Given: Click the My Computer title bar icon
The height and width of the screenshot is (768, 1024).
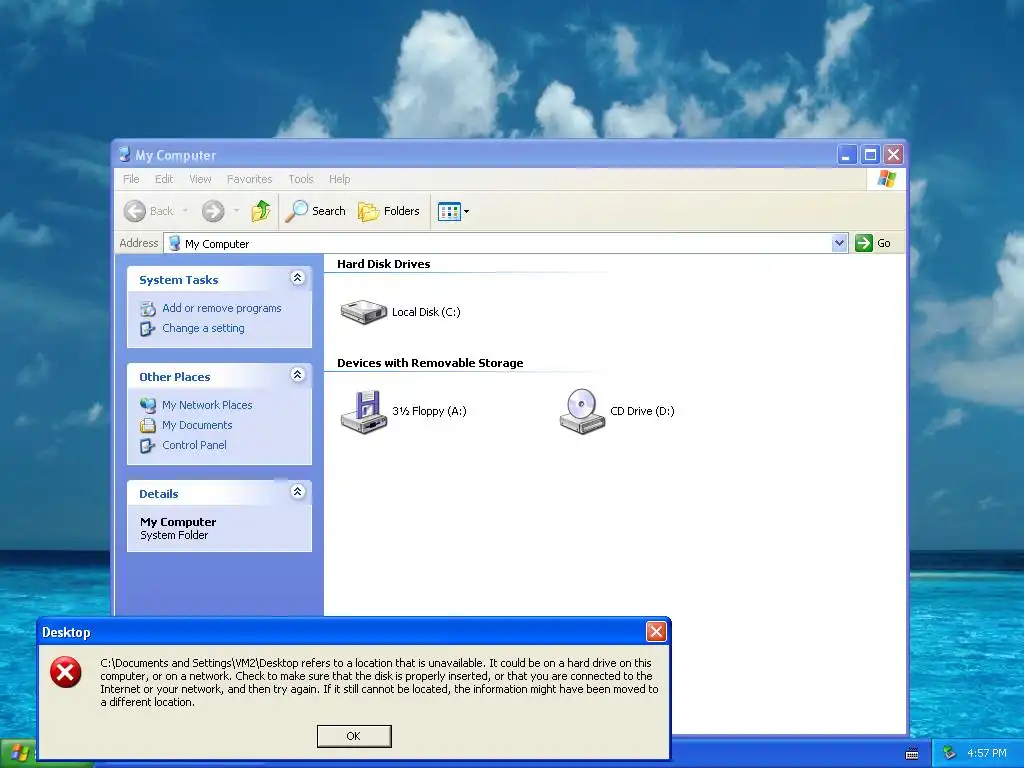Looking at the screenshot, I should coord(125,155).
